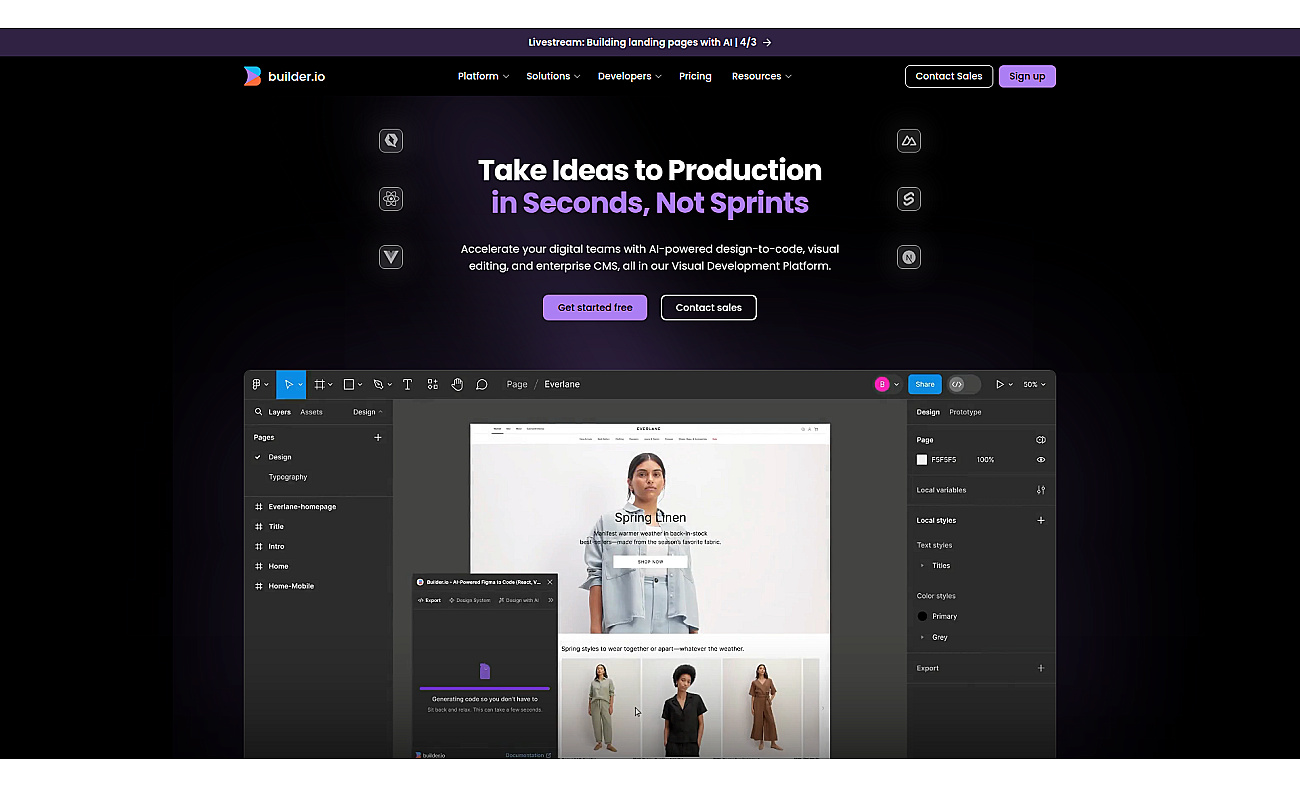Toggle page background visibility eye icon

click(1041, 460)
